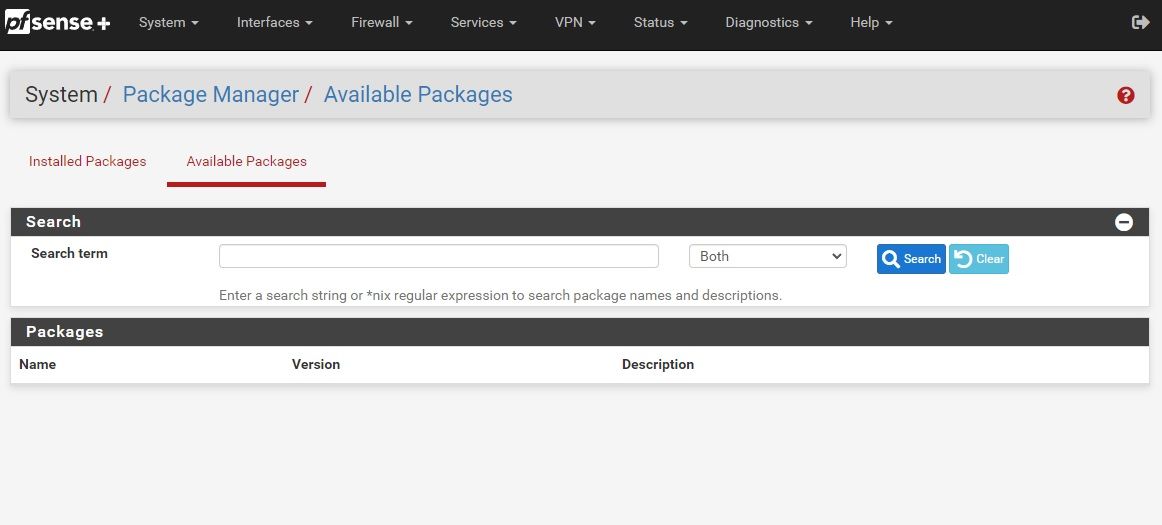Open the Services menu
1162x525 pixels.
pos(483,22)
